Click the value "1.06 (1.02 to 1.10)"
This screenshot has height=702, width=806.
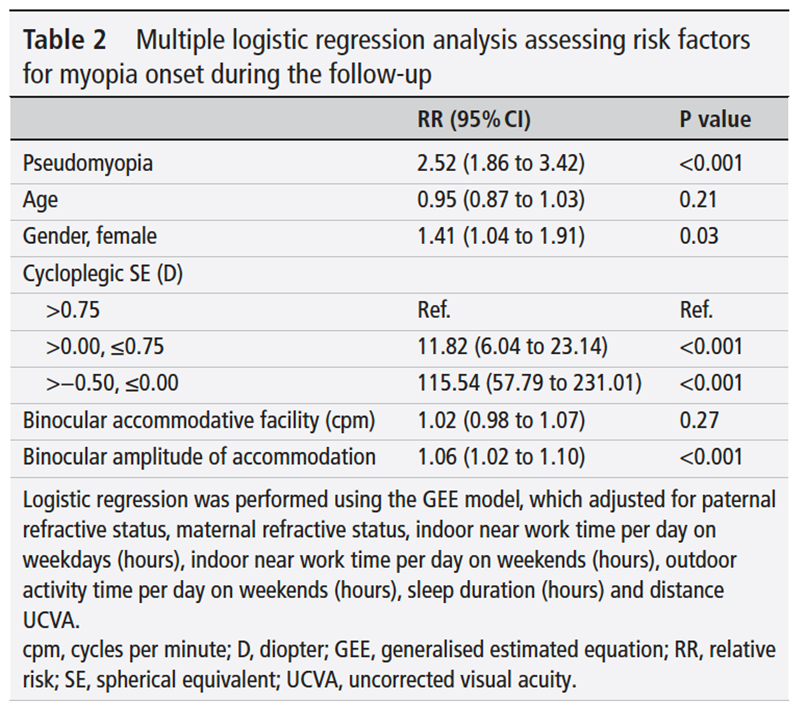(x=500, y=457)
